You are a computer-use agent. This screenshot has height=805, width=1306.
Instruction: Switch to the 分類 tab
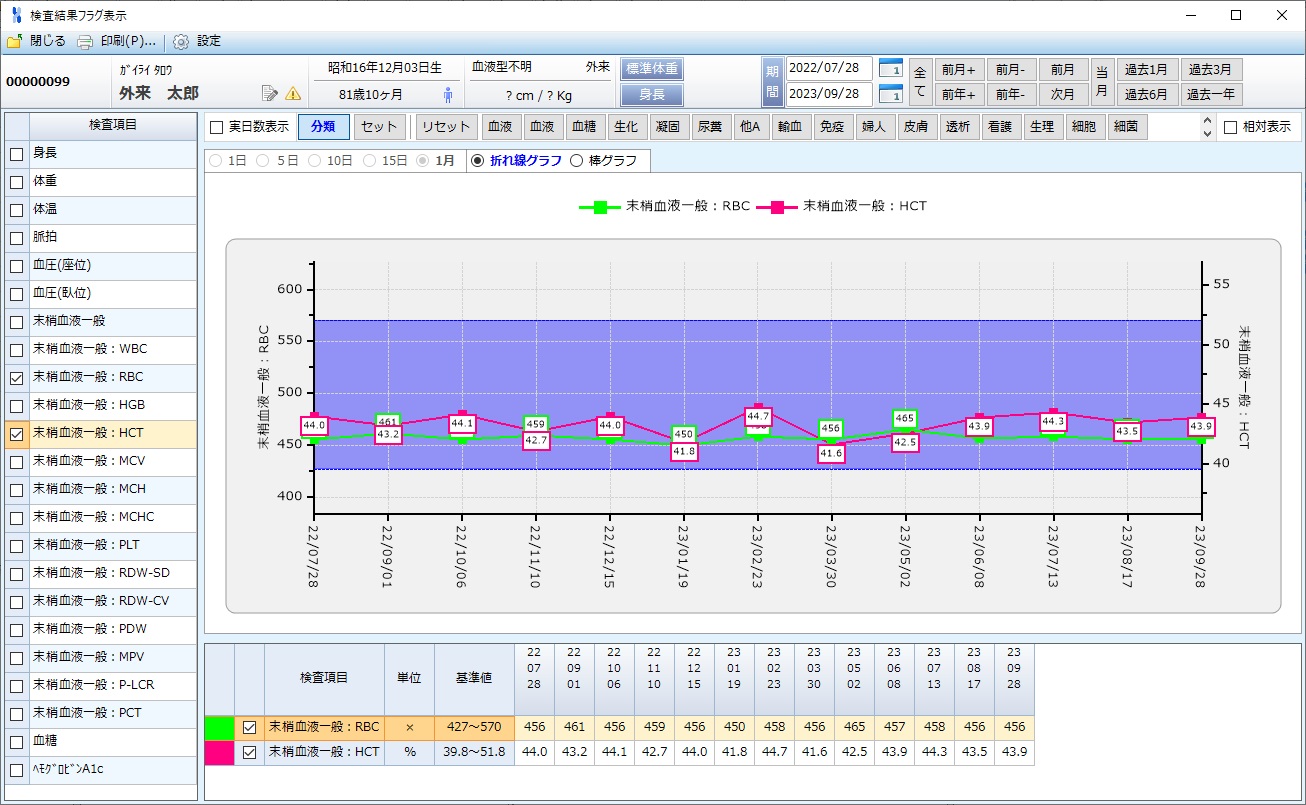click(323, 127)
